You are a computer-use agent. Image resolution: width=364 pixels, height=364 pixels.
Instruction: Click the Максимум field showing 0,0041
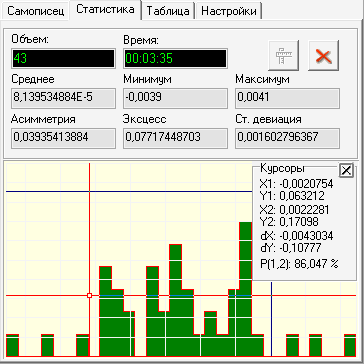tap(287, 98)
